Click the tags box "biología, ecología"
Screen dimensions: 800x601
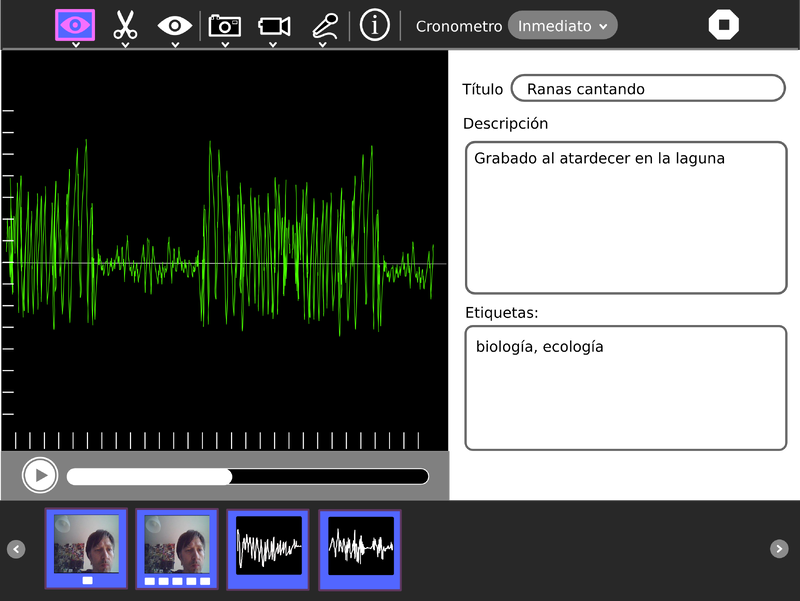coord(625,387)
